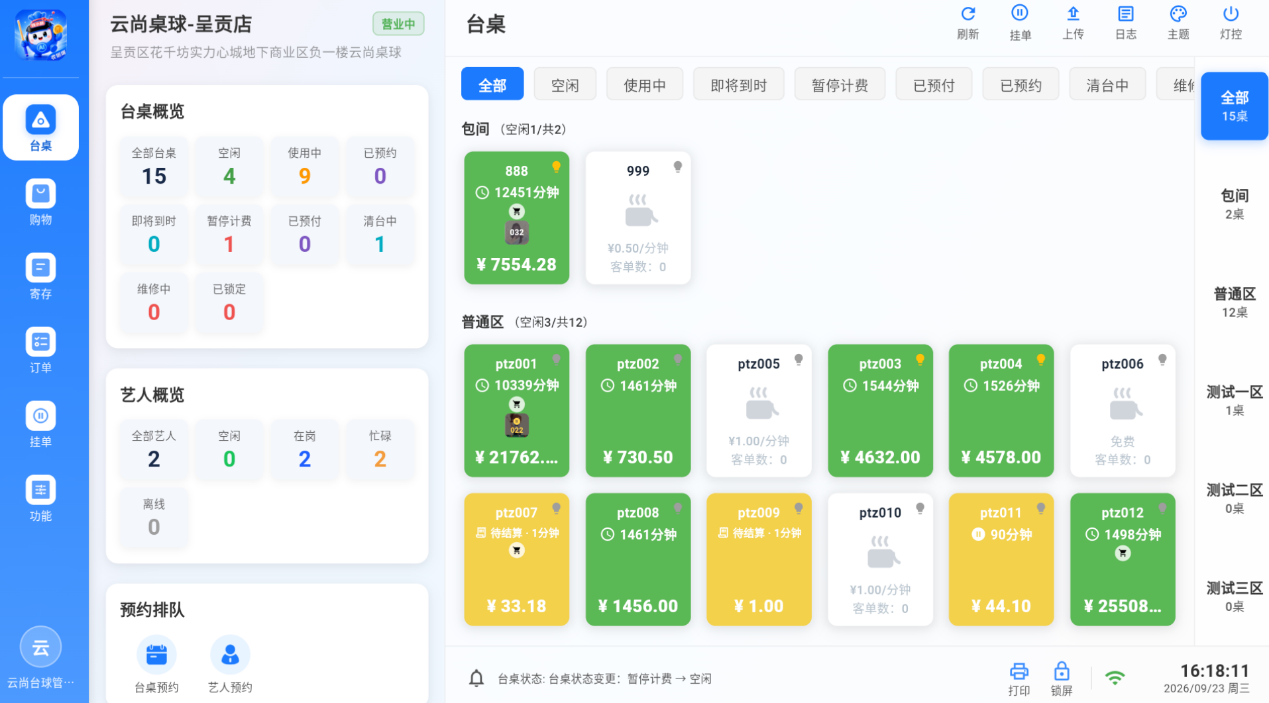
Task: Select the 暂停计费 filter tab
Action: pyautogui.click(x=840, y=84)
